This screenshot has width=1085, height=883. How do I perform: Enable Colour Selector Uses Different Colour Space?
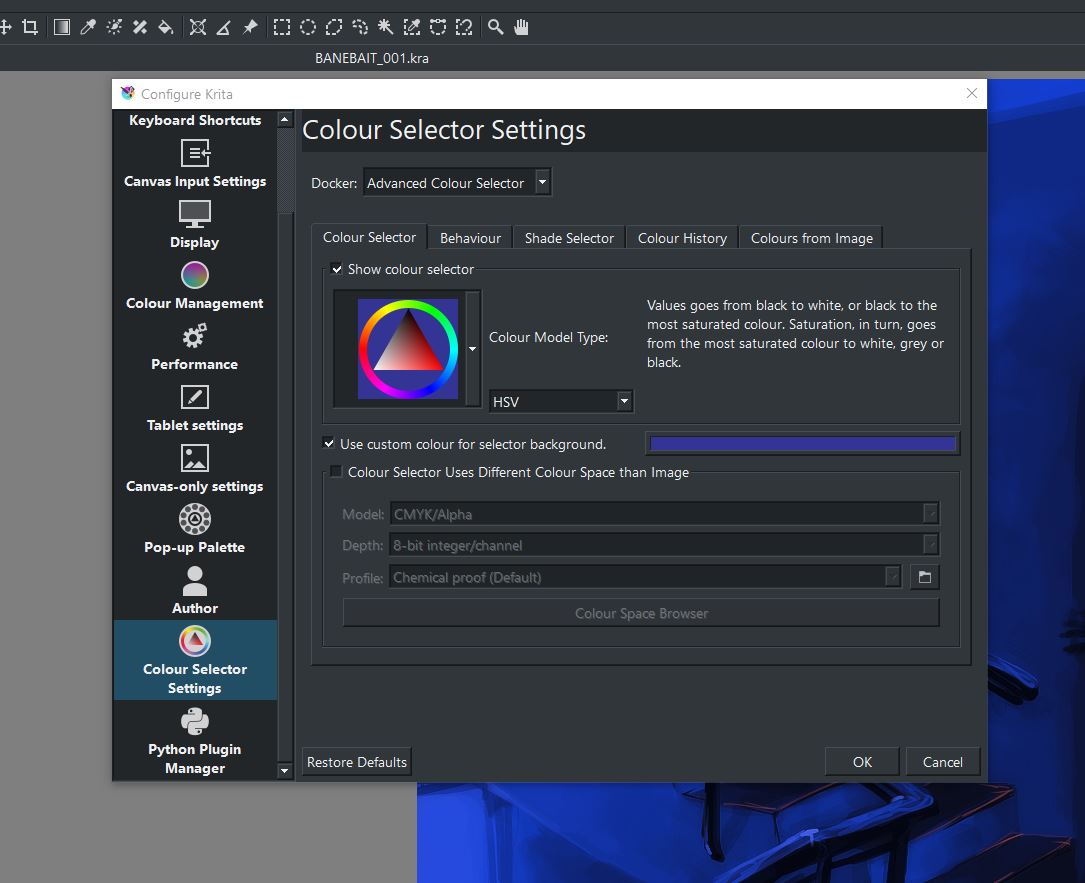tap(337, 472)
